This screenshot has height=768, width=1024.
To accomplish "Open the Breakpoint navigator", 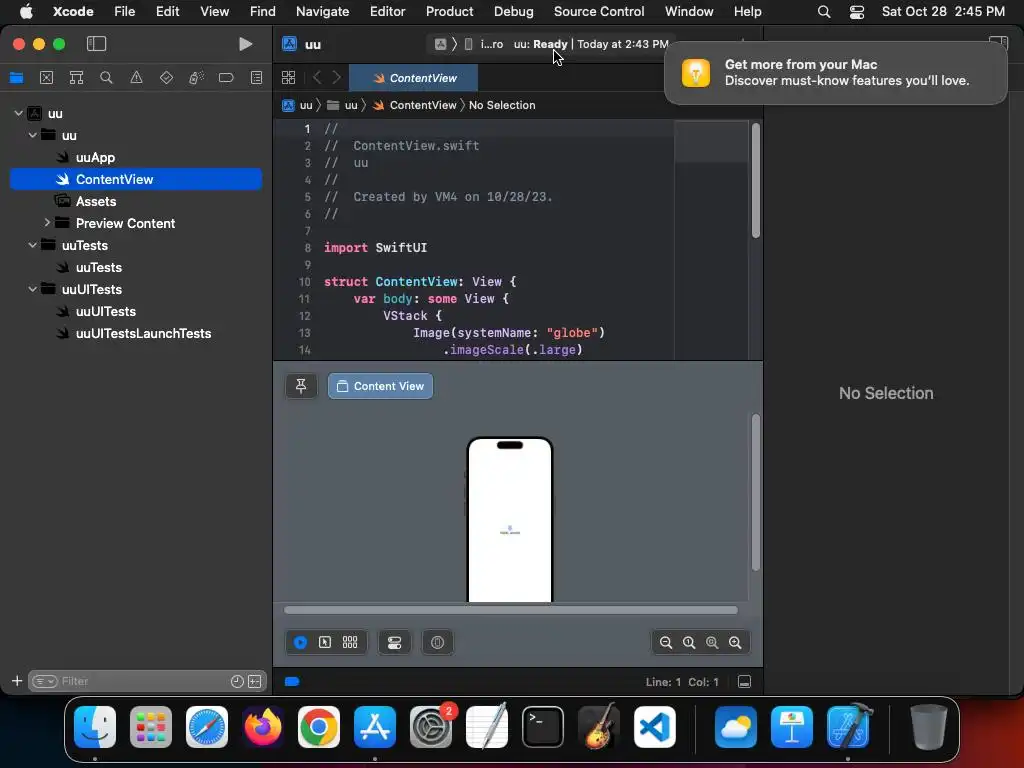I will click(226, 78).
